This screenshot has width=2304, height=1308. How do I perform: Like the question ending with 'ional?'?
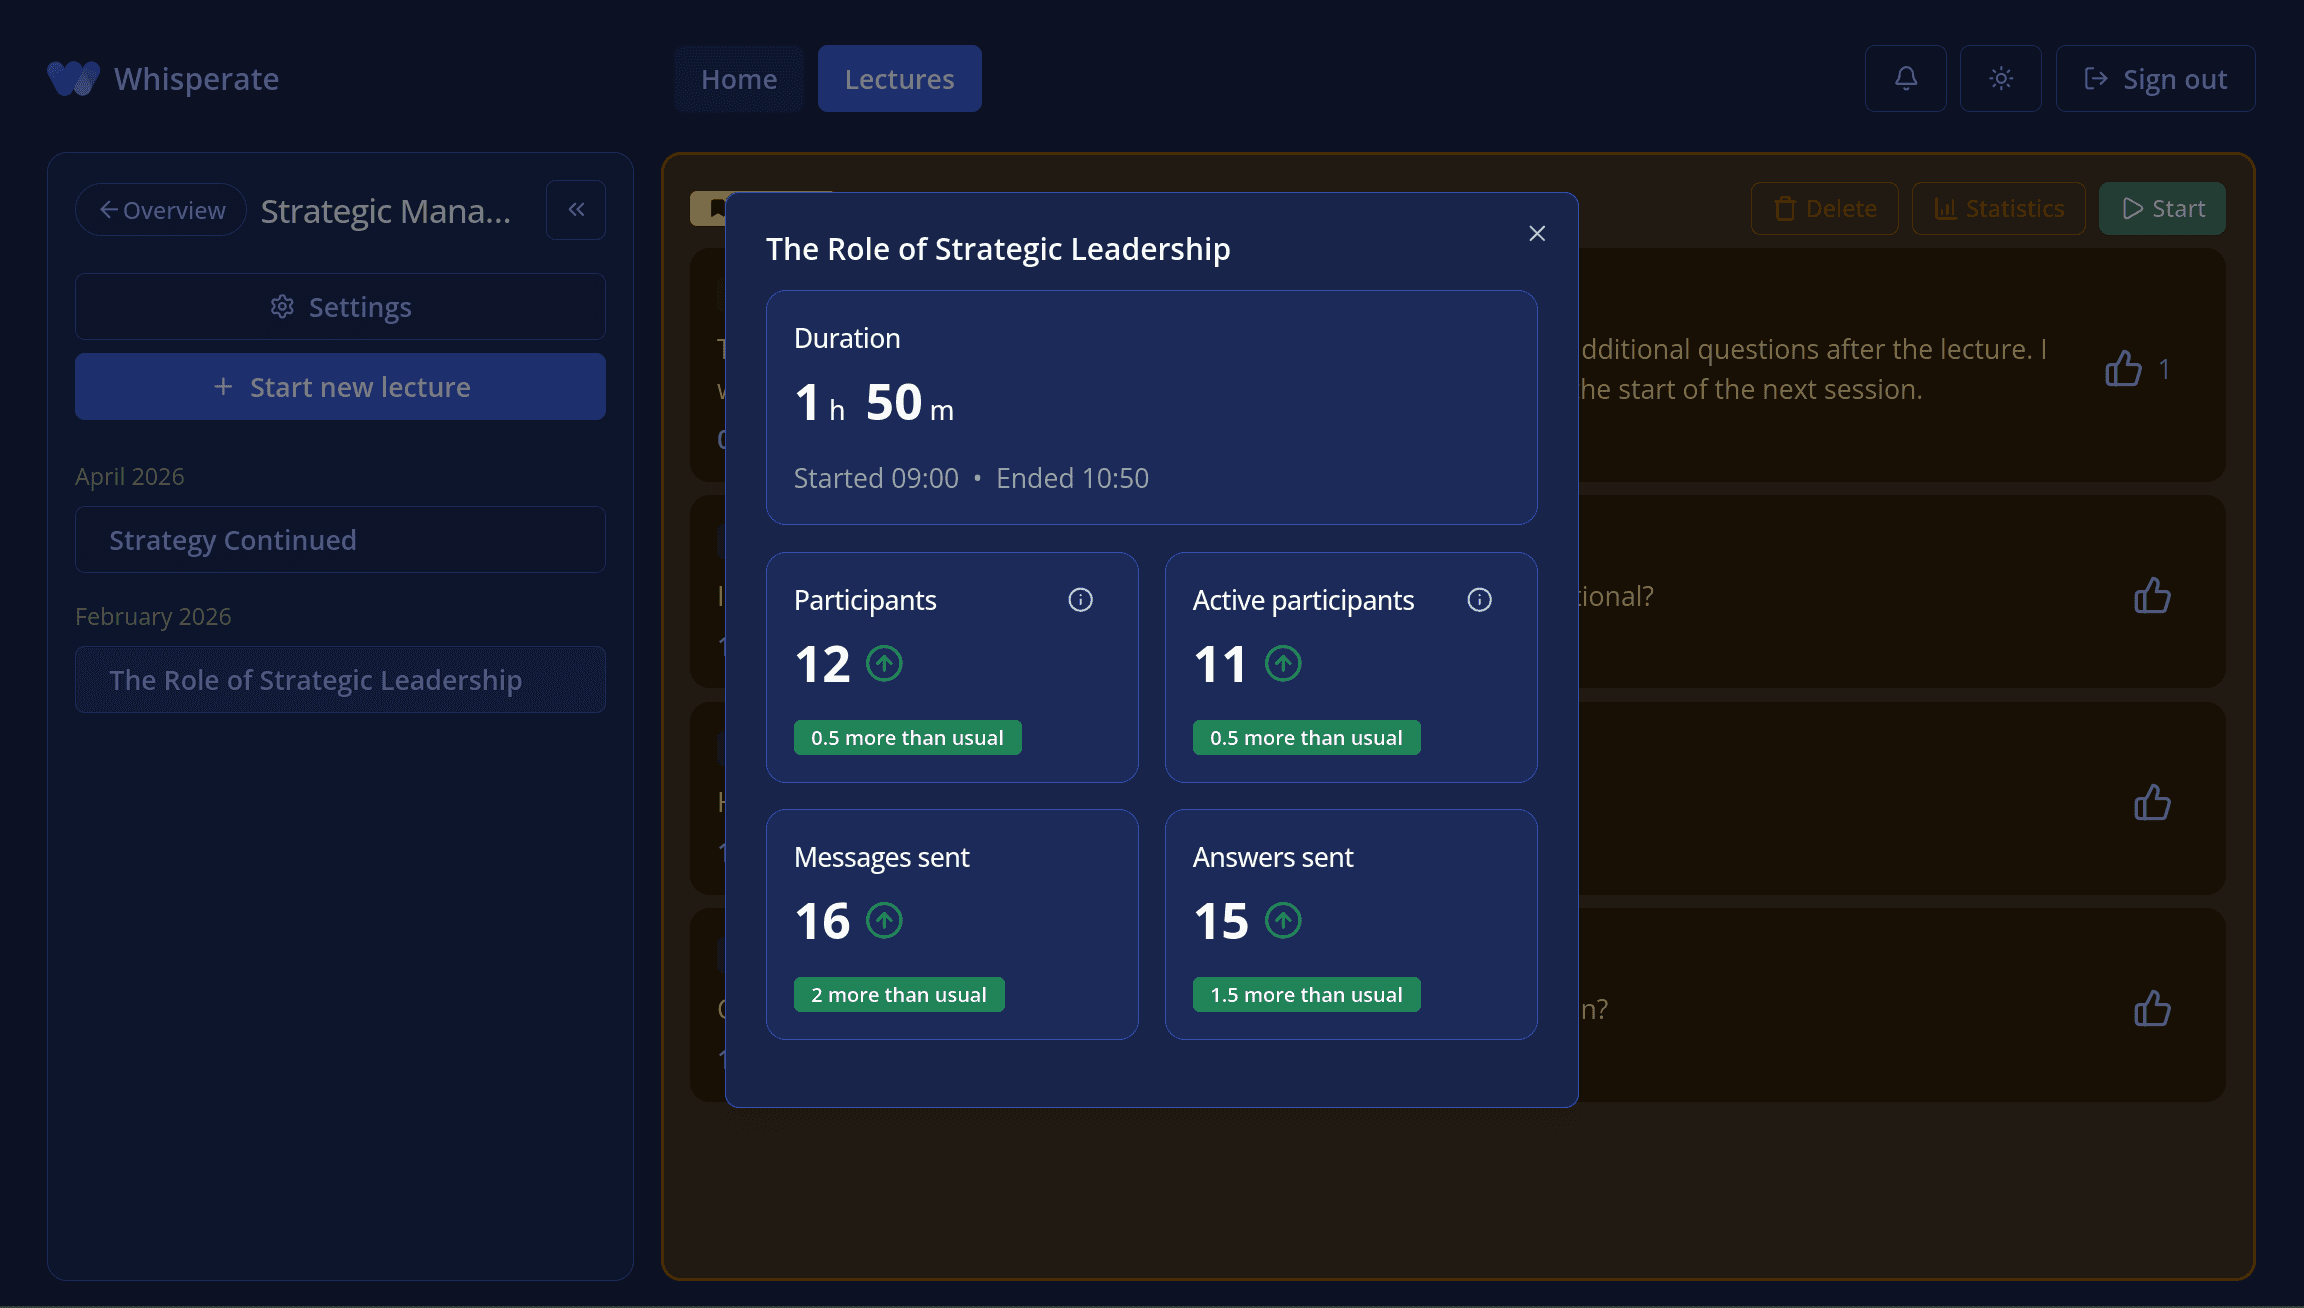2152,596
